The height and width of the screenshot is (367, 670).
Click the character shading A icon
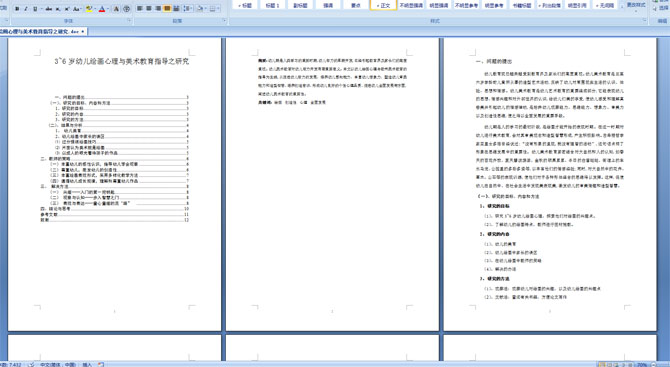pyautogui.click(x=116, y=9)
